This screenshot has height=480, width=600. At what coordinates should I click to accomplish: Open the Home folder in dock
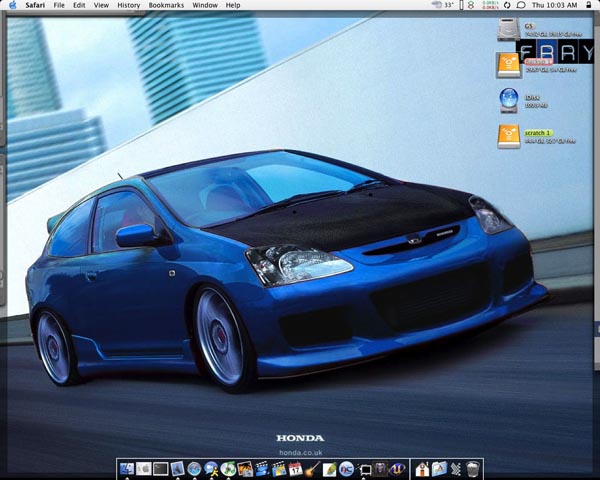coord(422,468)
